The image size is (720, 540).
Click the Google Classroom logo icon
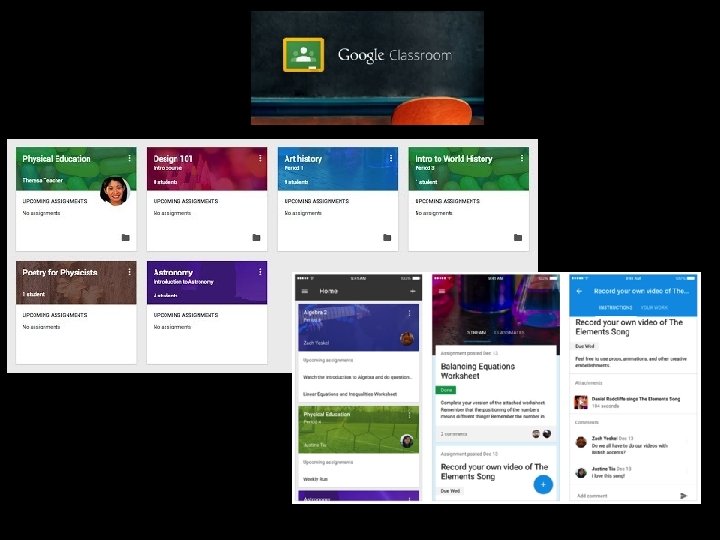point(303,55)
